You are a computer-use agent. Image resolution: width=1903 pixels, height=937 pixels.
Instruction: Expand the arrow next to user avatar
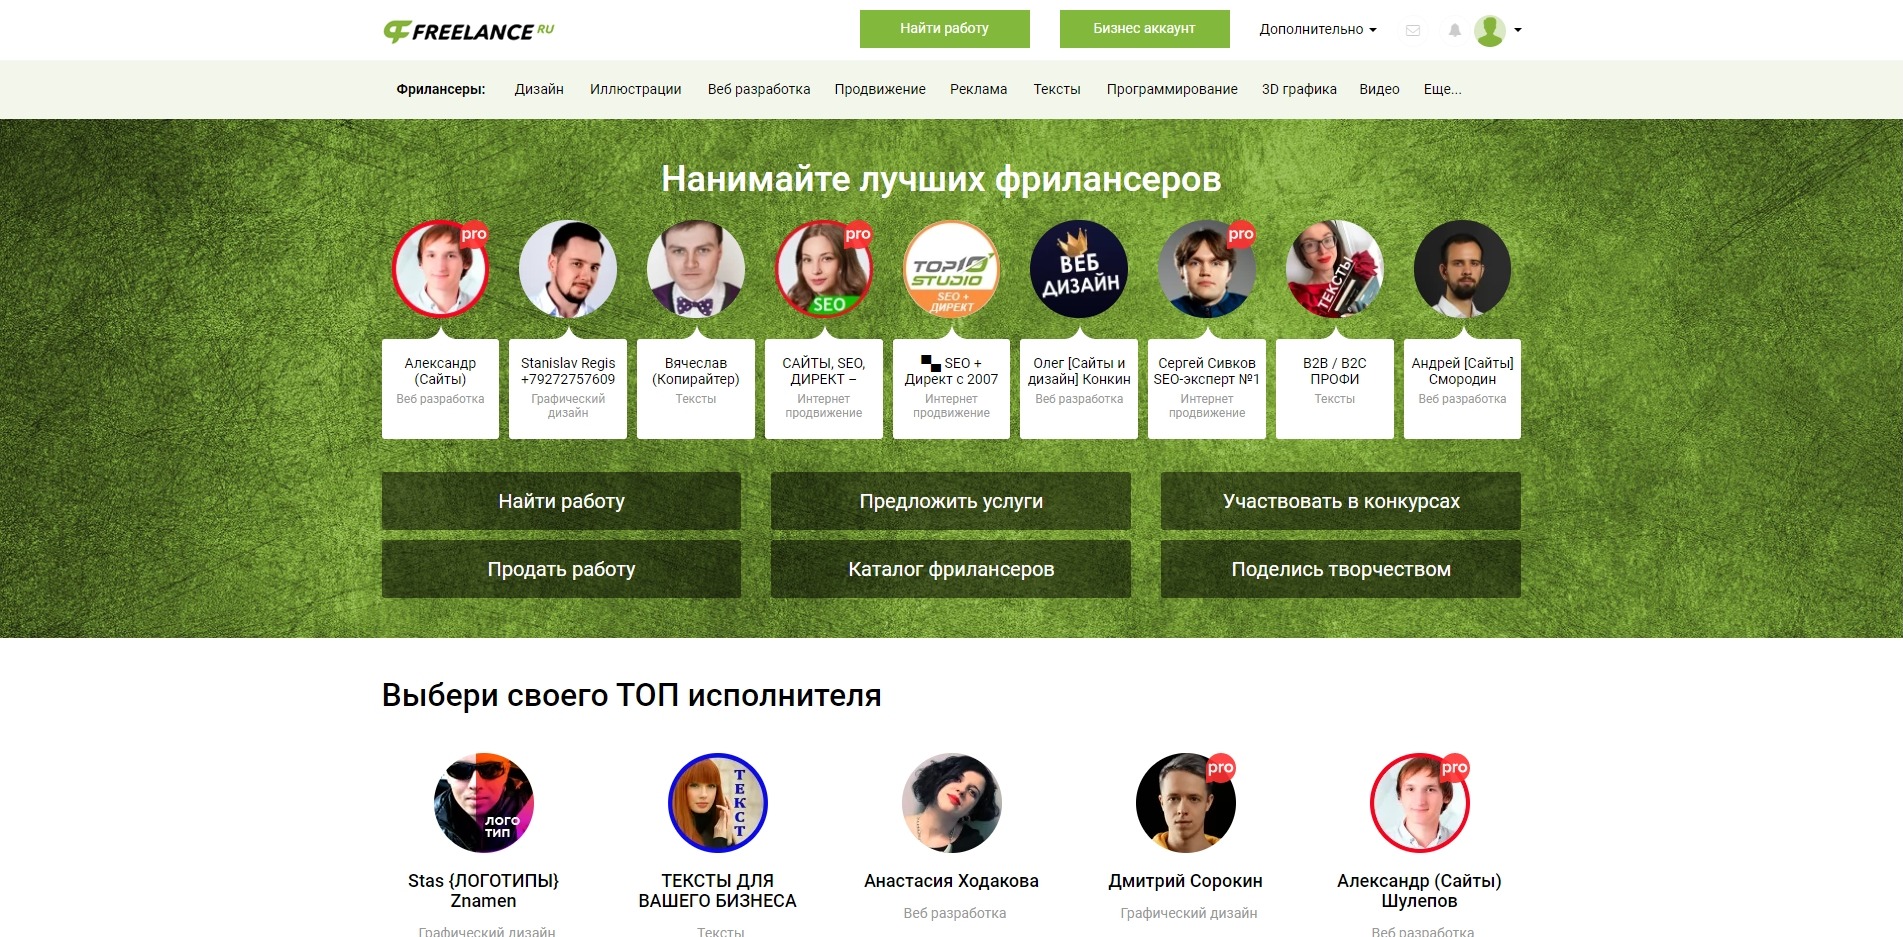pyautogui.click(x=1518, y=30)
